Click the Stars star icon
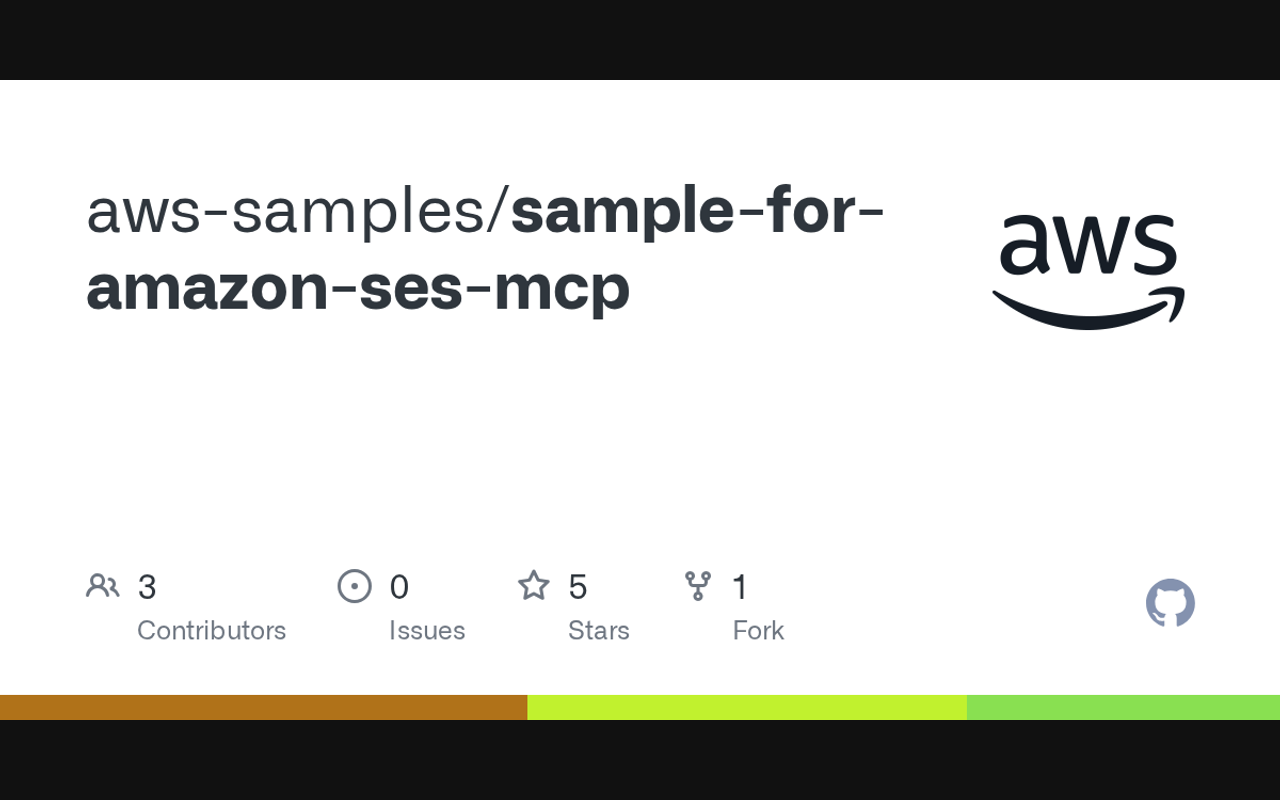Screen dimensions: 1280x800 (x=534, y=586)
